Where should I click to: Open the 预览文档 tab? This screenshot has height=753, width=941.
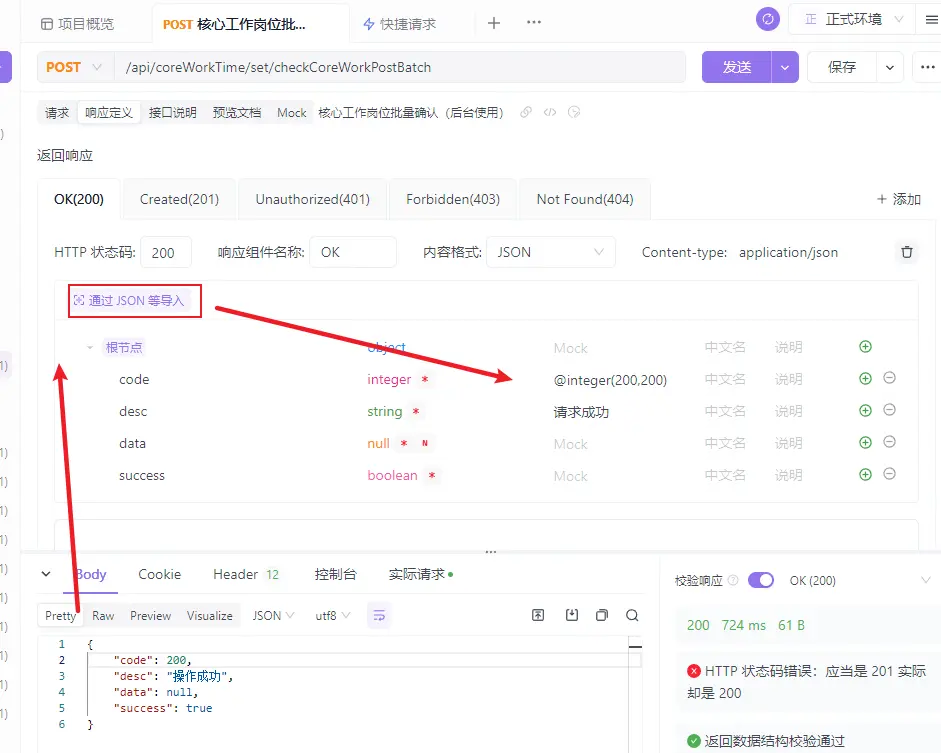point(237,113)
